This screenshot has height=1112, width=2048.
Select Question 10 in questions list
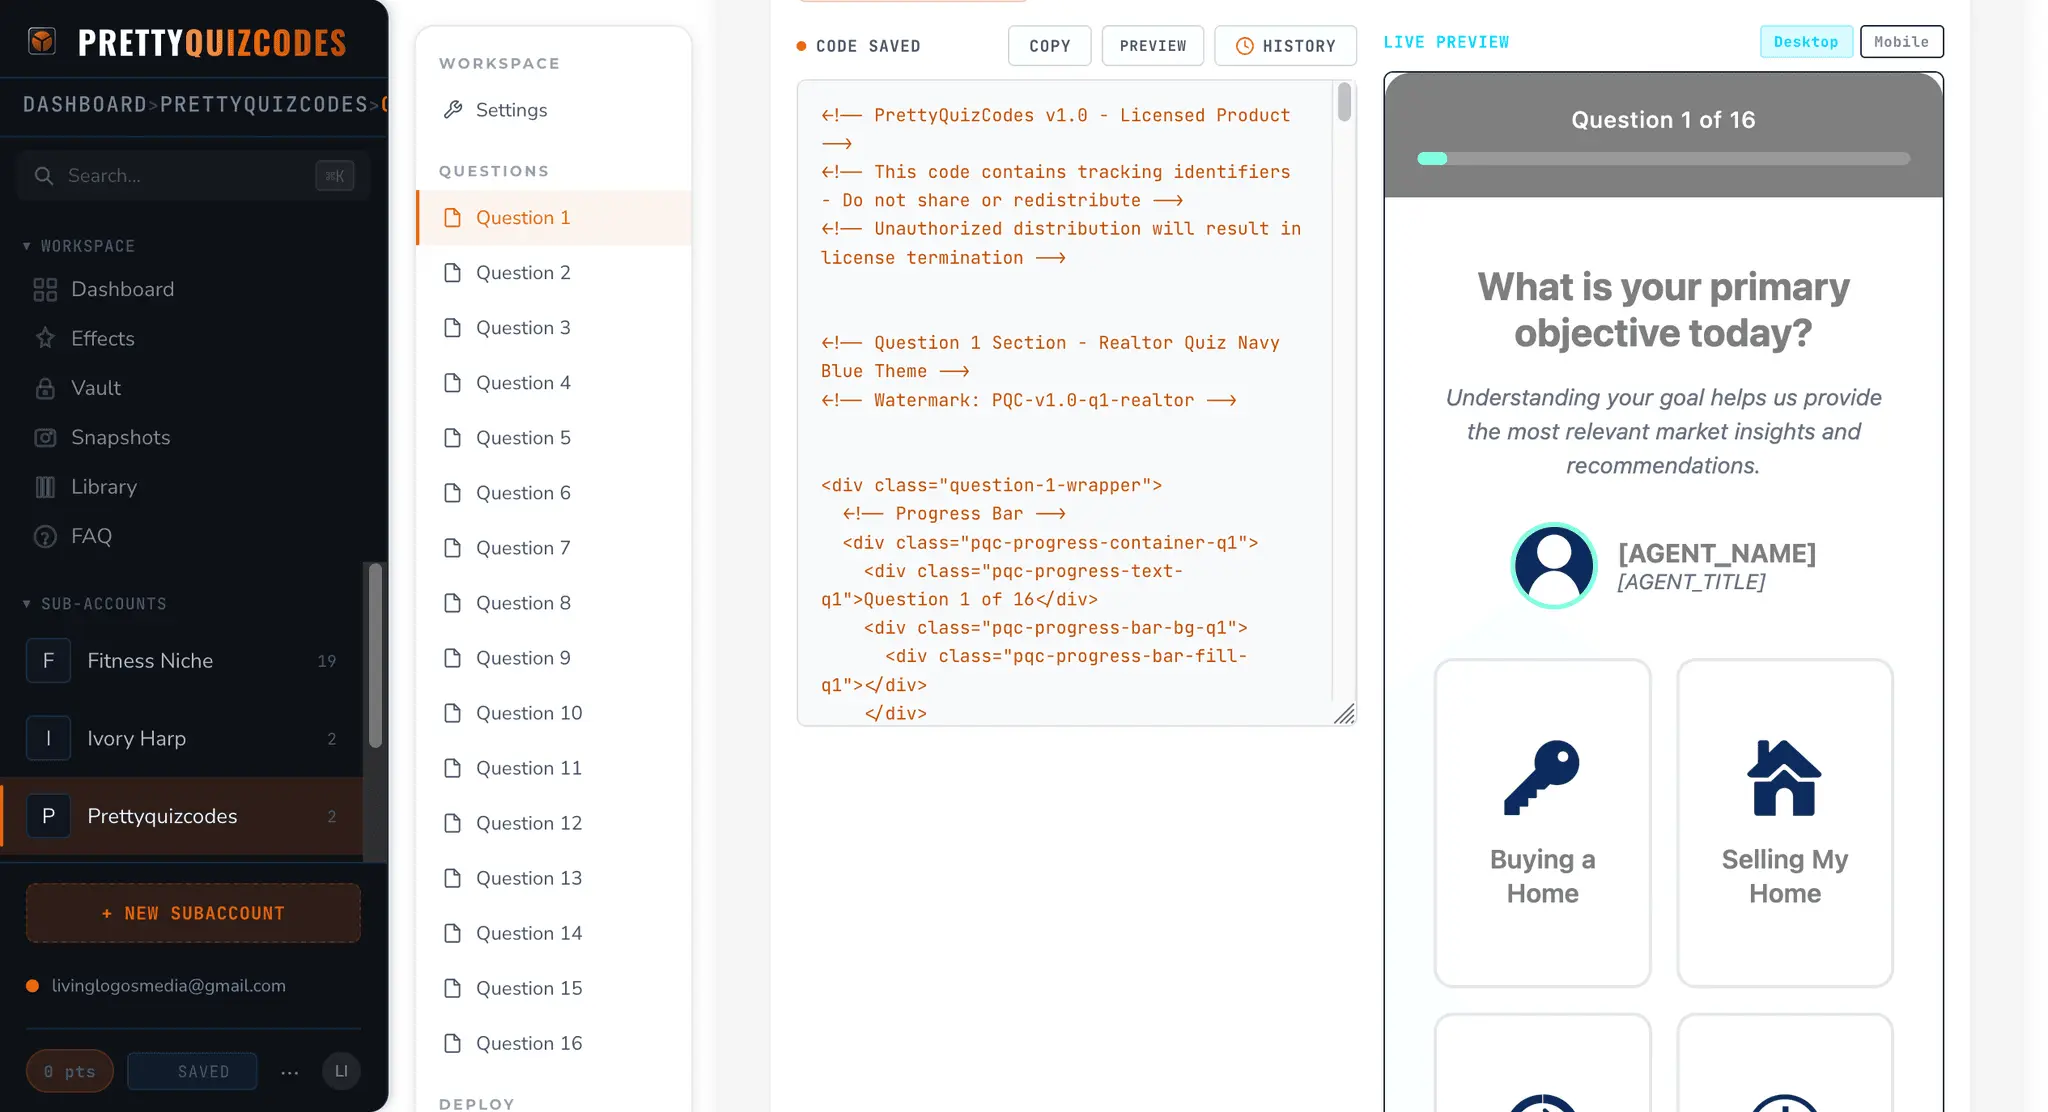click(x=554, y=713)
